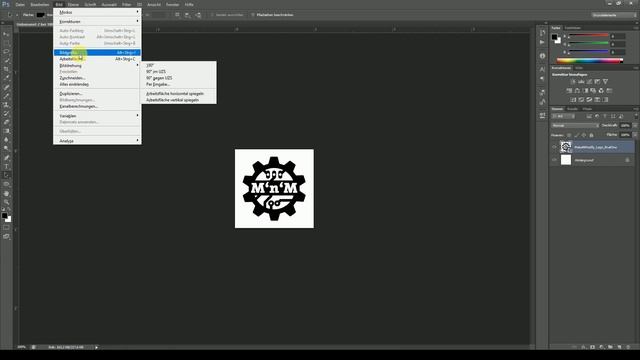Select the Move tool
640x360 pixels.
pos(6,34)
